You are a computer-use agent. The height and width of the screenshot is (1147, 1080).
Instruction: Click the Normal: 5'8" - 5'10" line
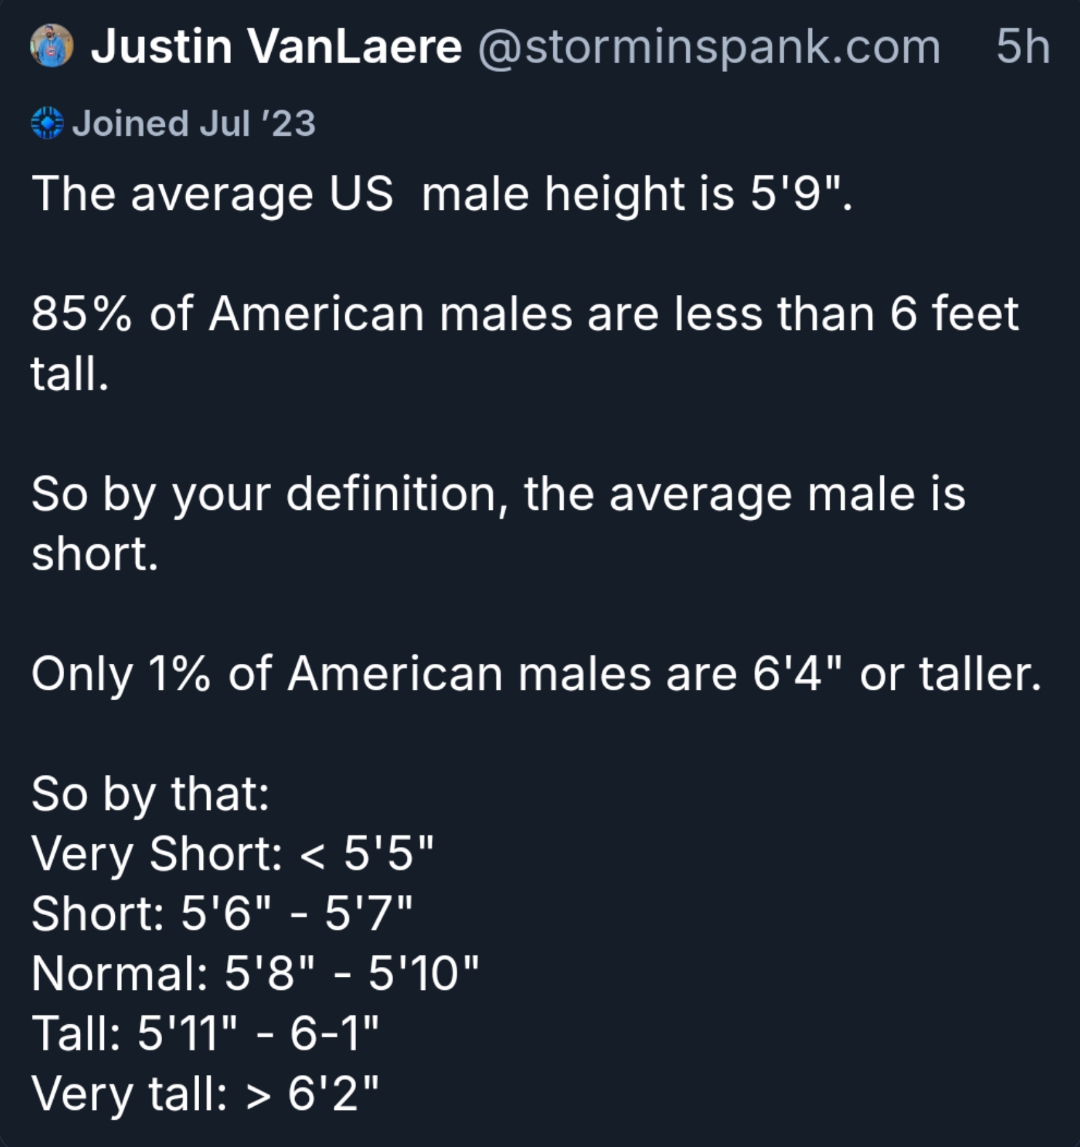click(256, 973)
